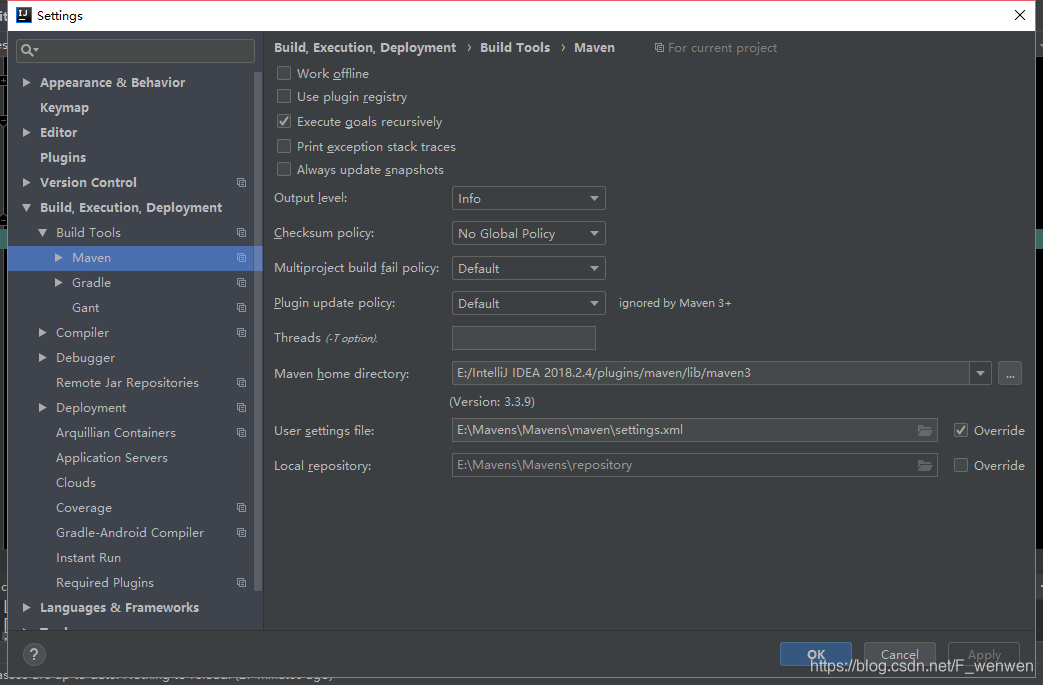
Task: Click folder browse icon in Local repository field
Action: 925,466
